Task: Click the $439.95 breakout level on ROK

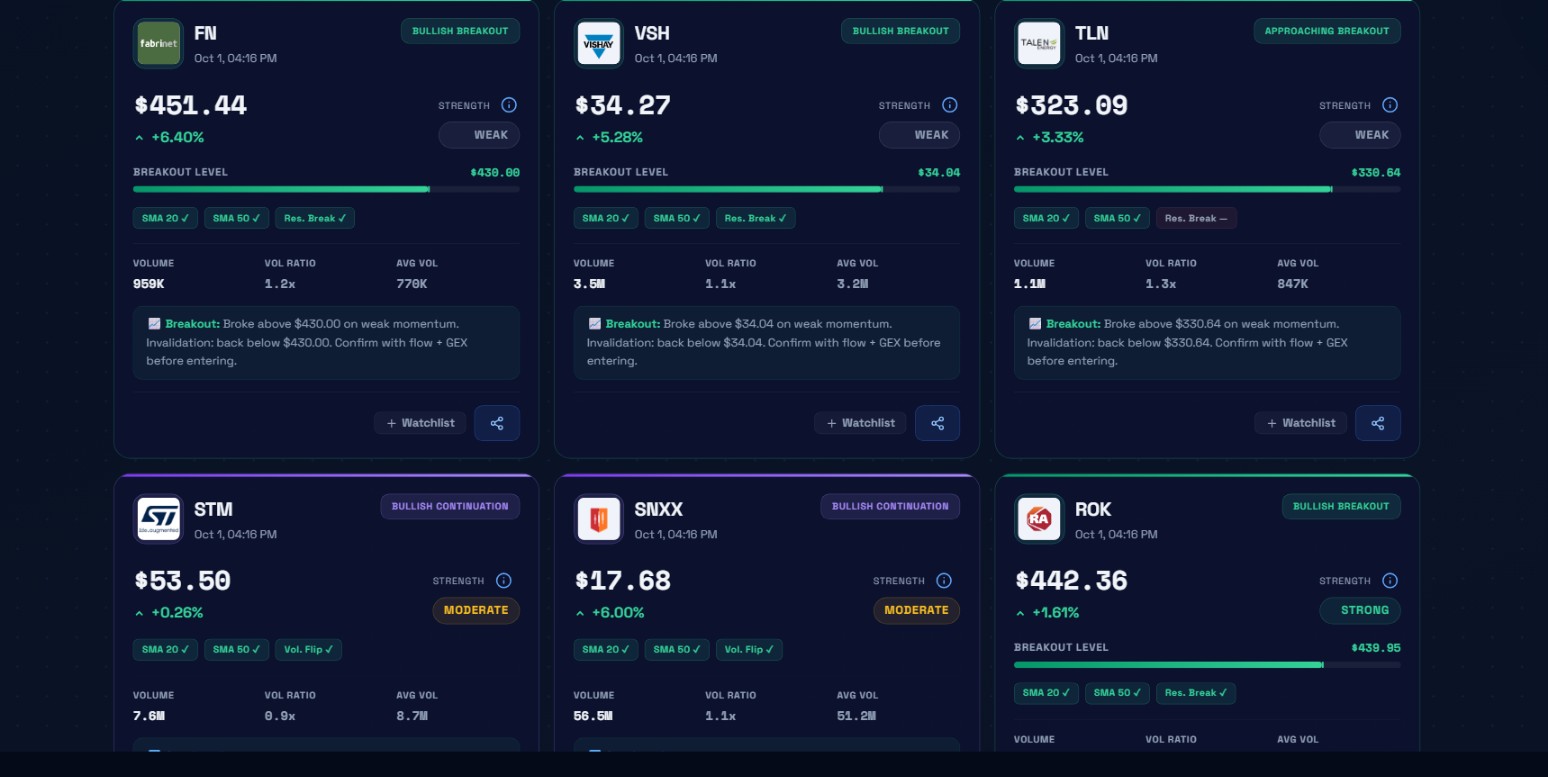Action: click(1376, 647)
